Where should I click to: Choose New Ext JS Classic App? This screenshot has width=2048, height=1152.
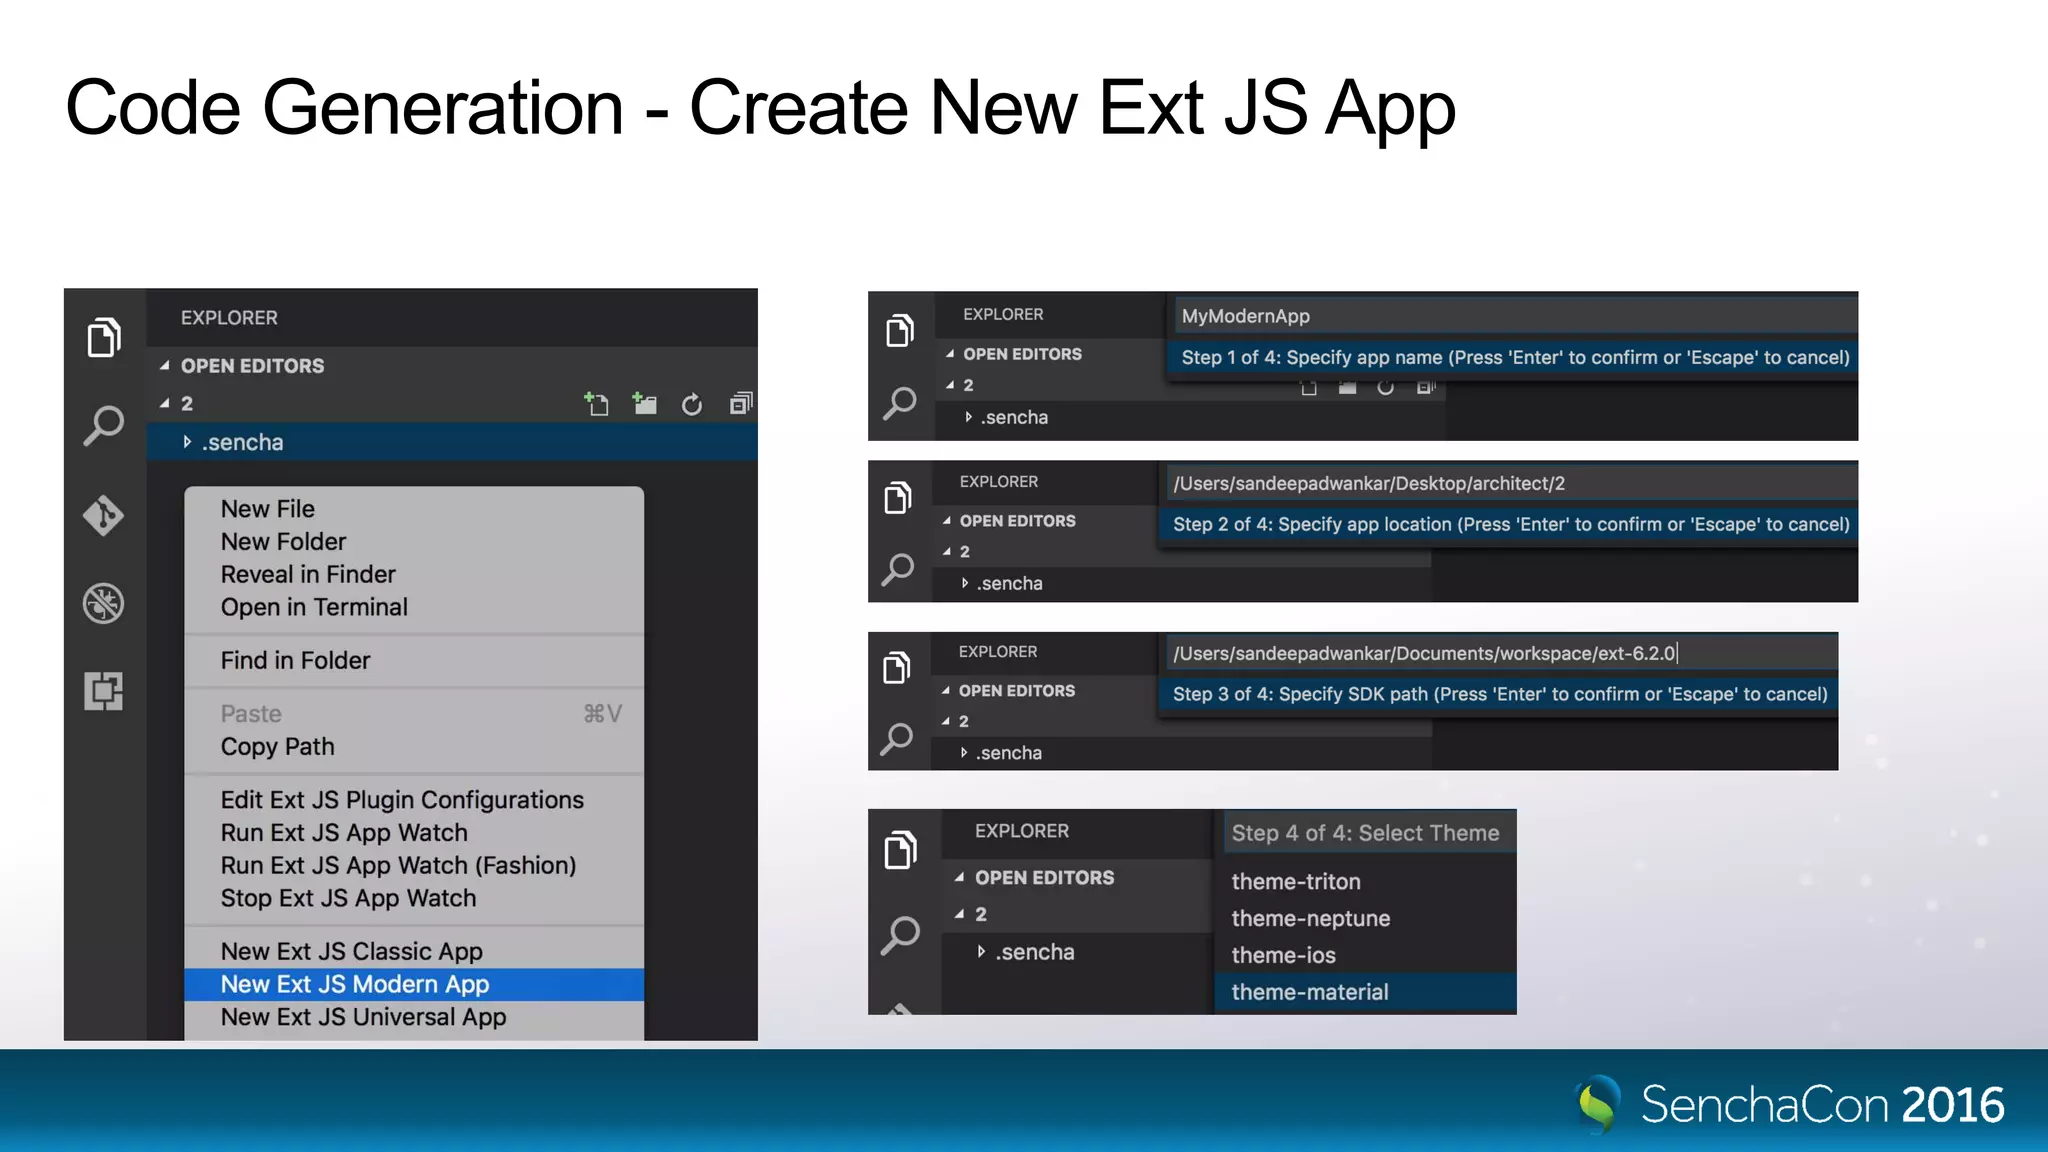414,952
